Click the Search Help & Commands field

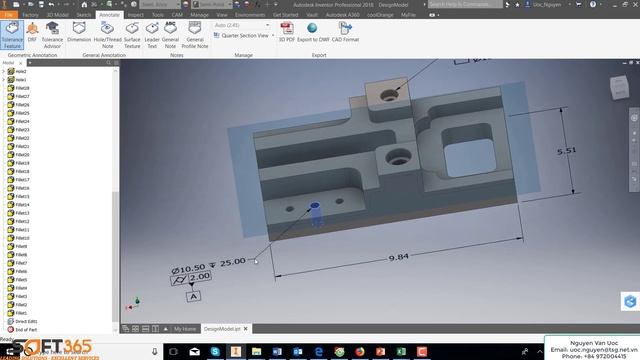pyautogui.click(x=465, y=4)
